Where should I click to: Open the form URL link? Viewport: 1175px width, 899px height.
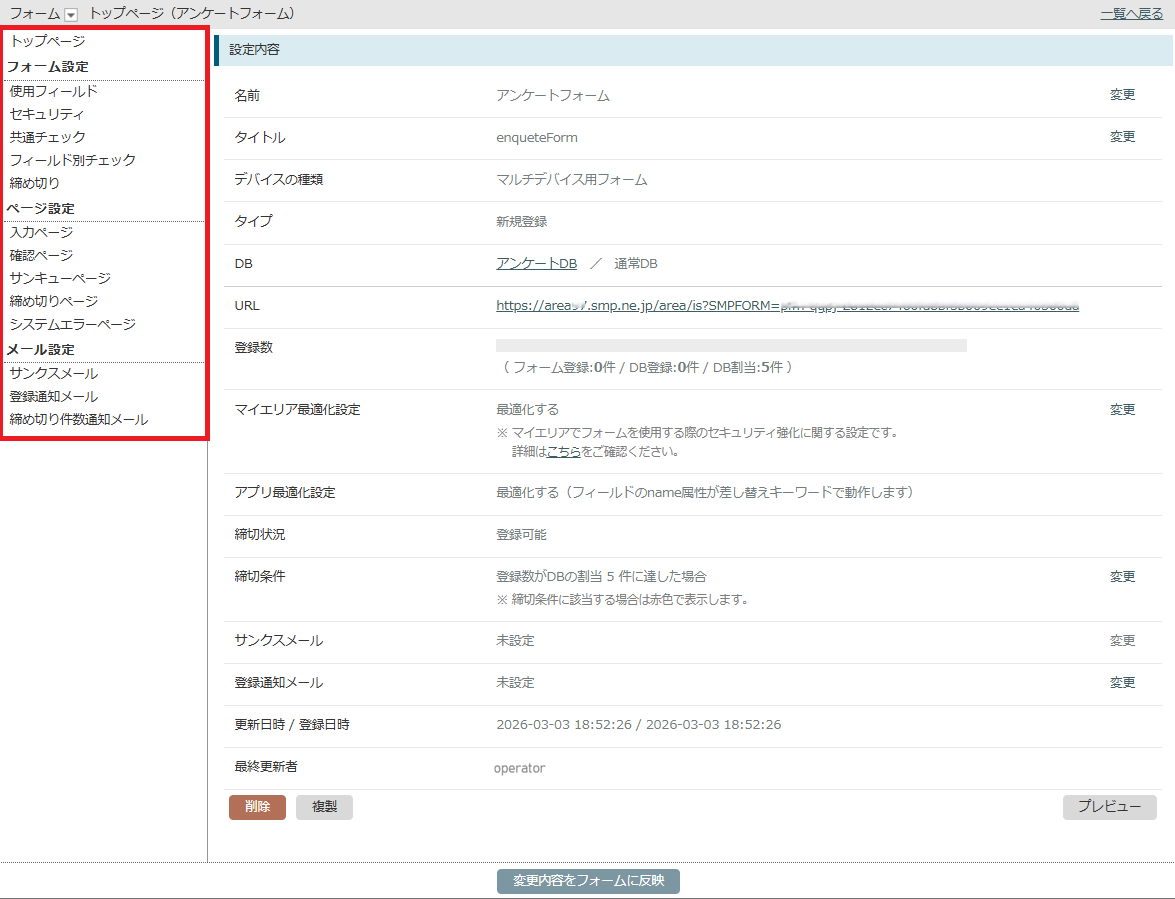(x=787, y=305)
